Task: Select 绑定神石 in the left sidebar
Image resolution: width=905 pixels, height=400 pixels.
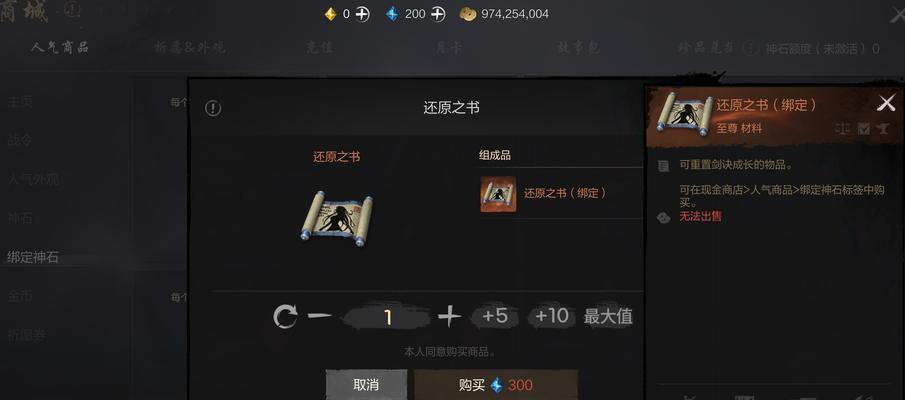Action: (33, 257)
